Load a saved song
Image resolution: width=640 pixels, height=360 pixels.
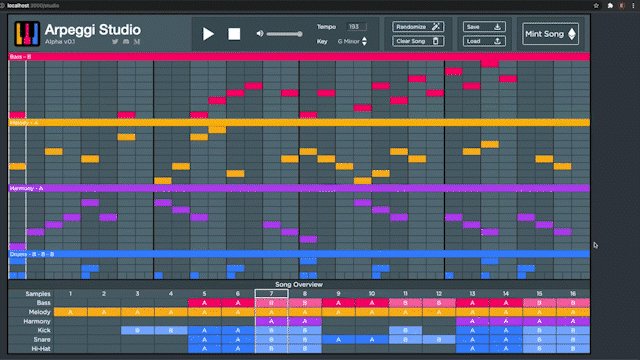pyautogui.click(x=484, y=41)
